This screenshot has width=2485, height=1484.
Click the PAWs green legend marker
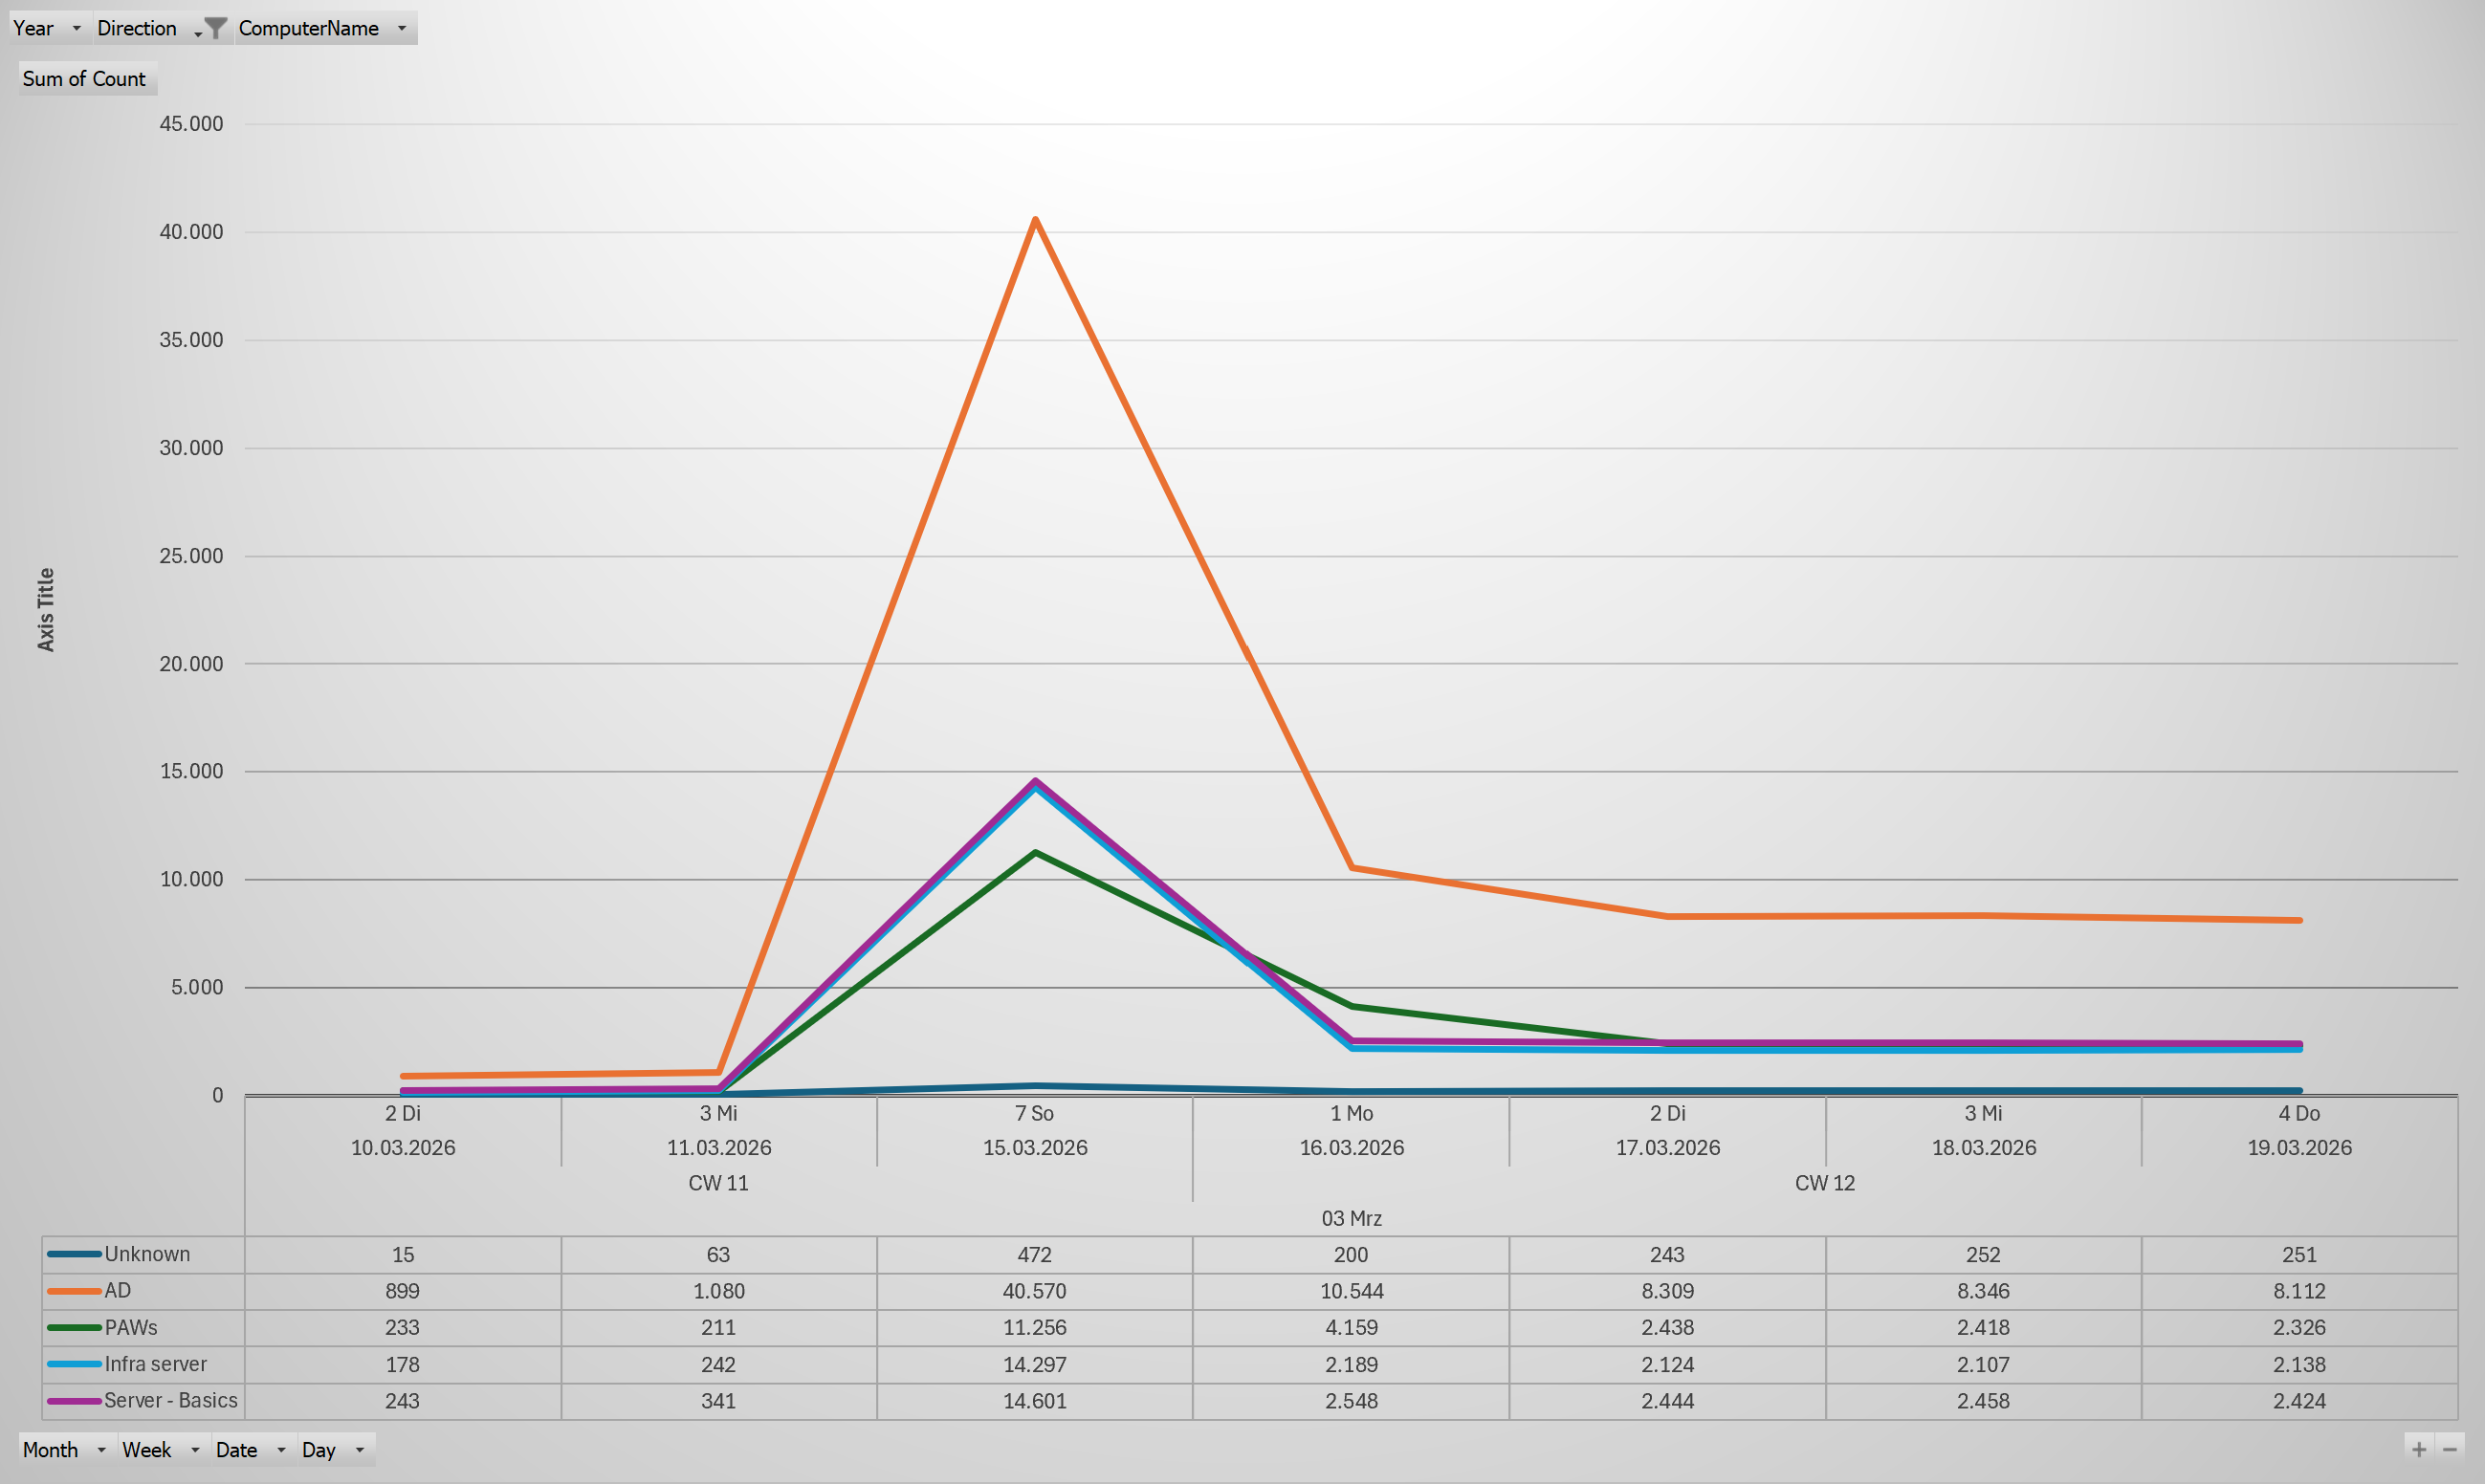(x=73, y=1327)
